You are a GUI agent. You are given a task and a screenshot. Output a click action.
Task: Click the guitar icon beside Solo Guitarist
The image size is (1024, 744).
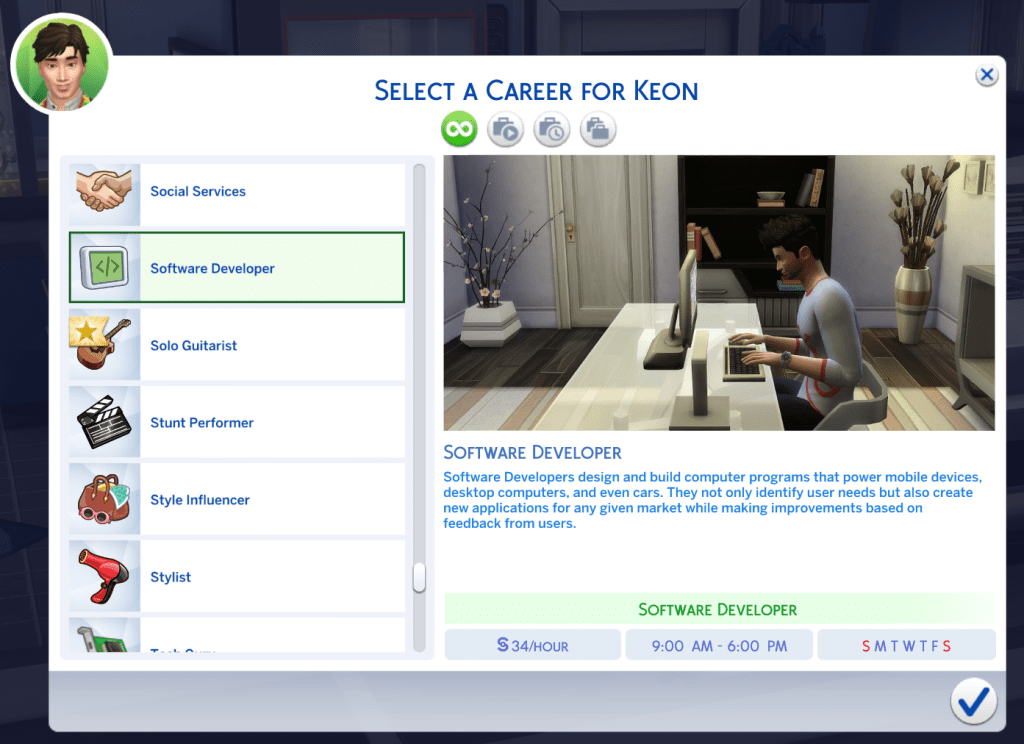[103, 345]
